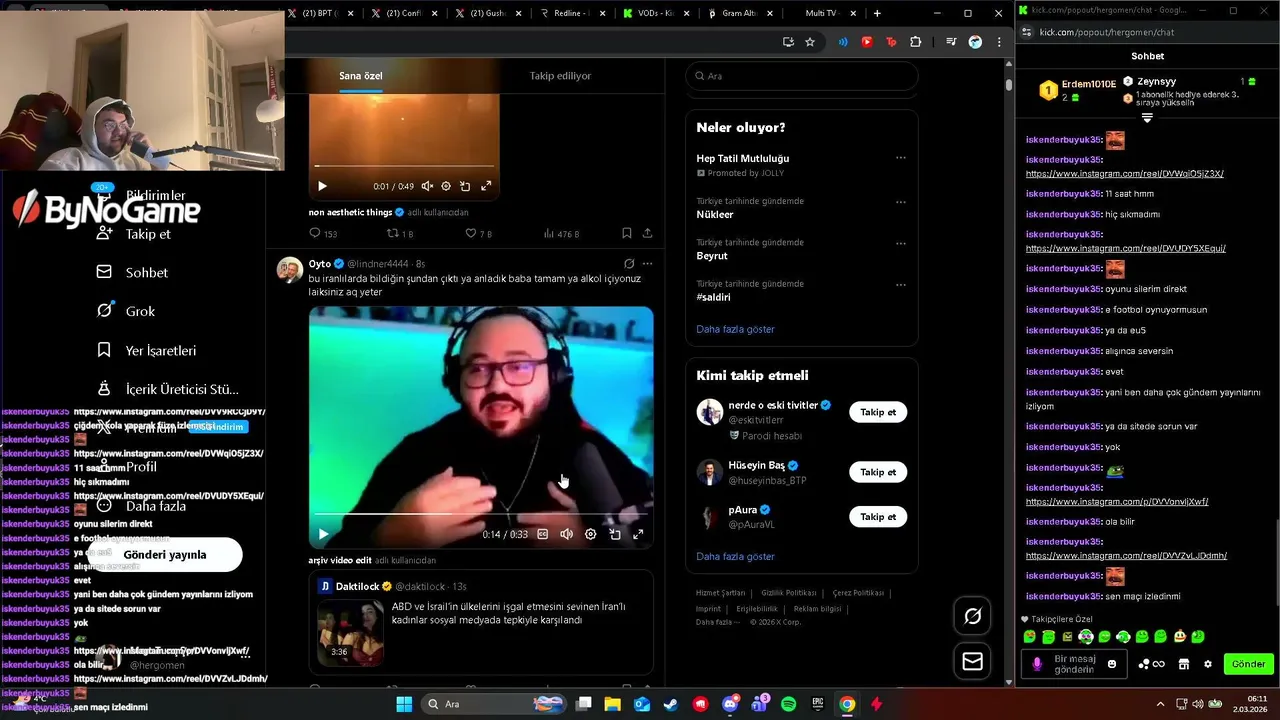Play the Oyto post video
1280x720 pixels.
[x=323, y=534]
